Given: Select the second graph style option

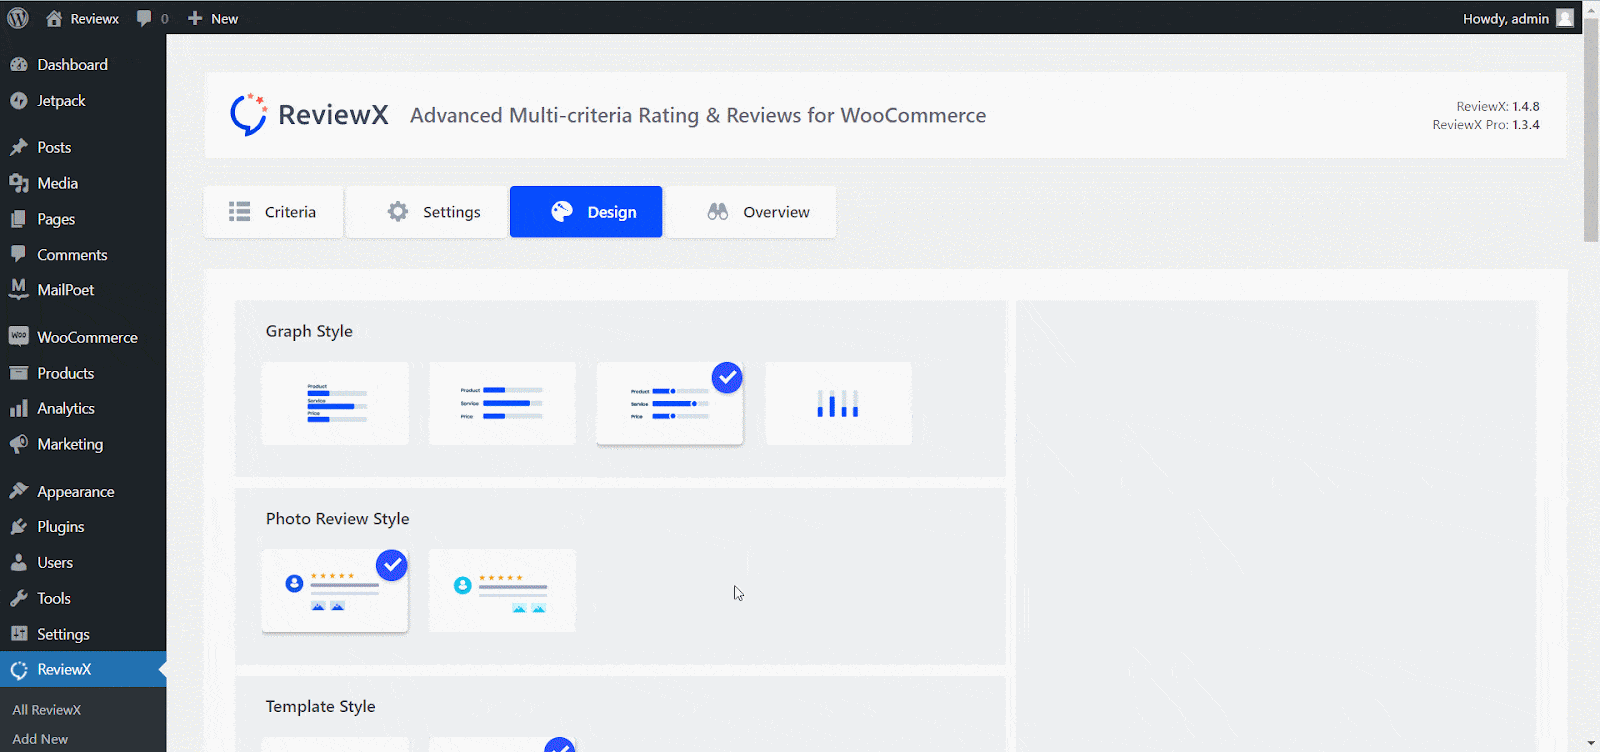Looking at the screenshot, I should pos(502,404).
